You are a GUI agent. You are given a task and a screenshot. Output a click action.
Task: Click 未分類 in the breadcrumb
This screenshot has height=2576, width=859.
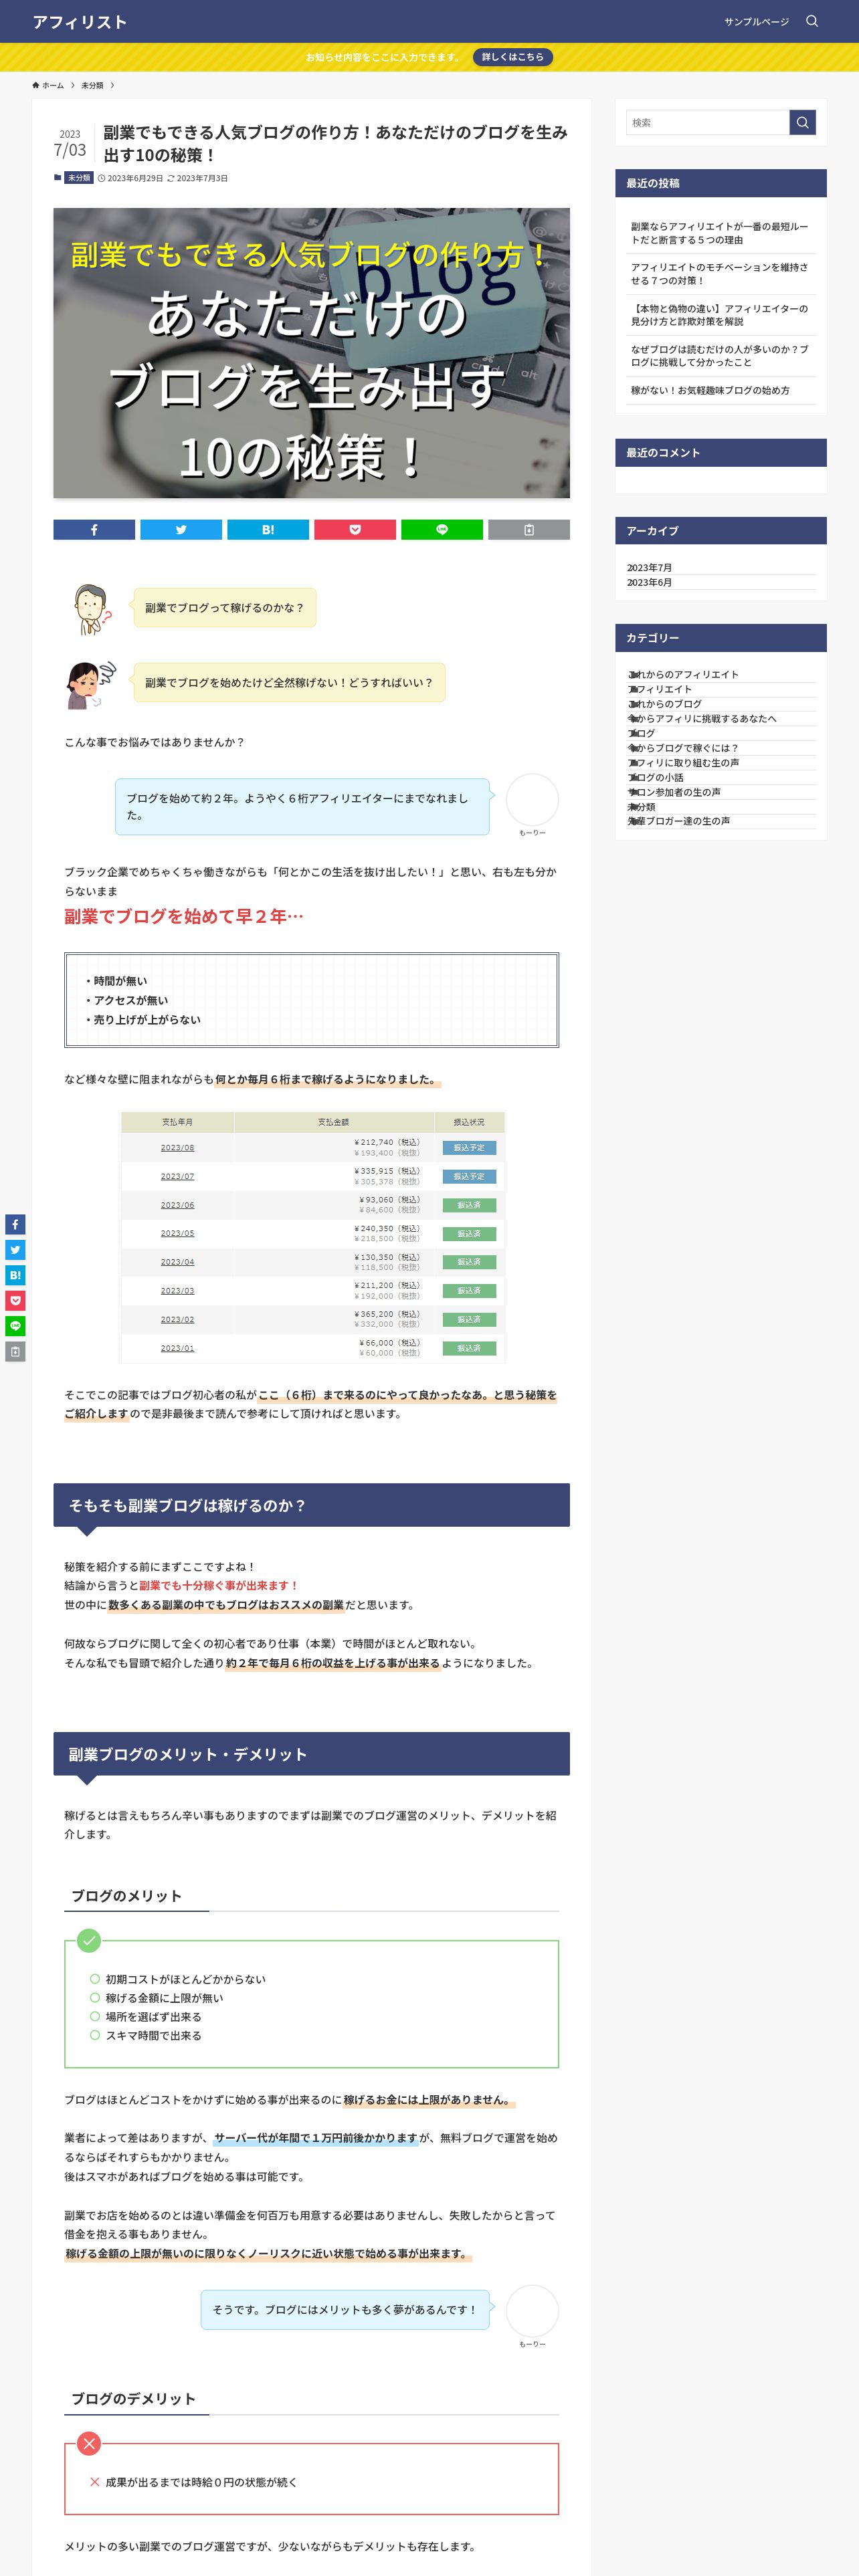pos(92,85)
